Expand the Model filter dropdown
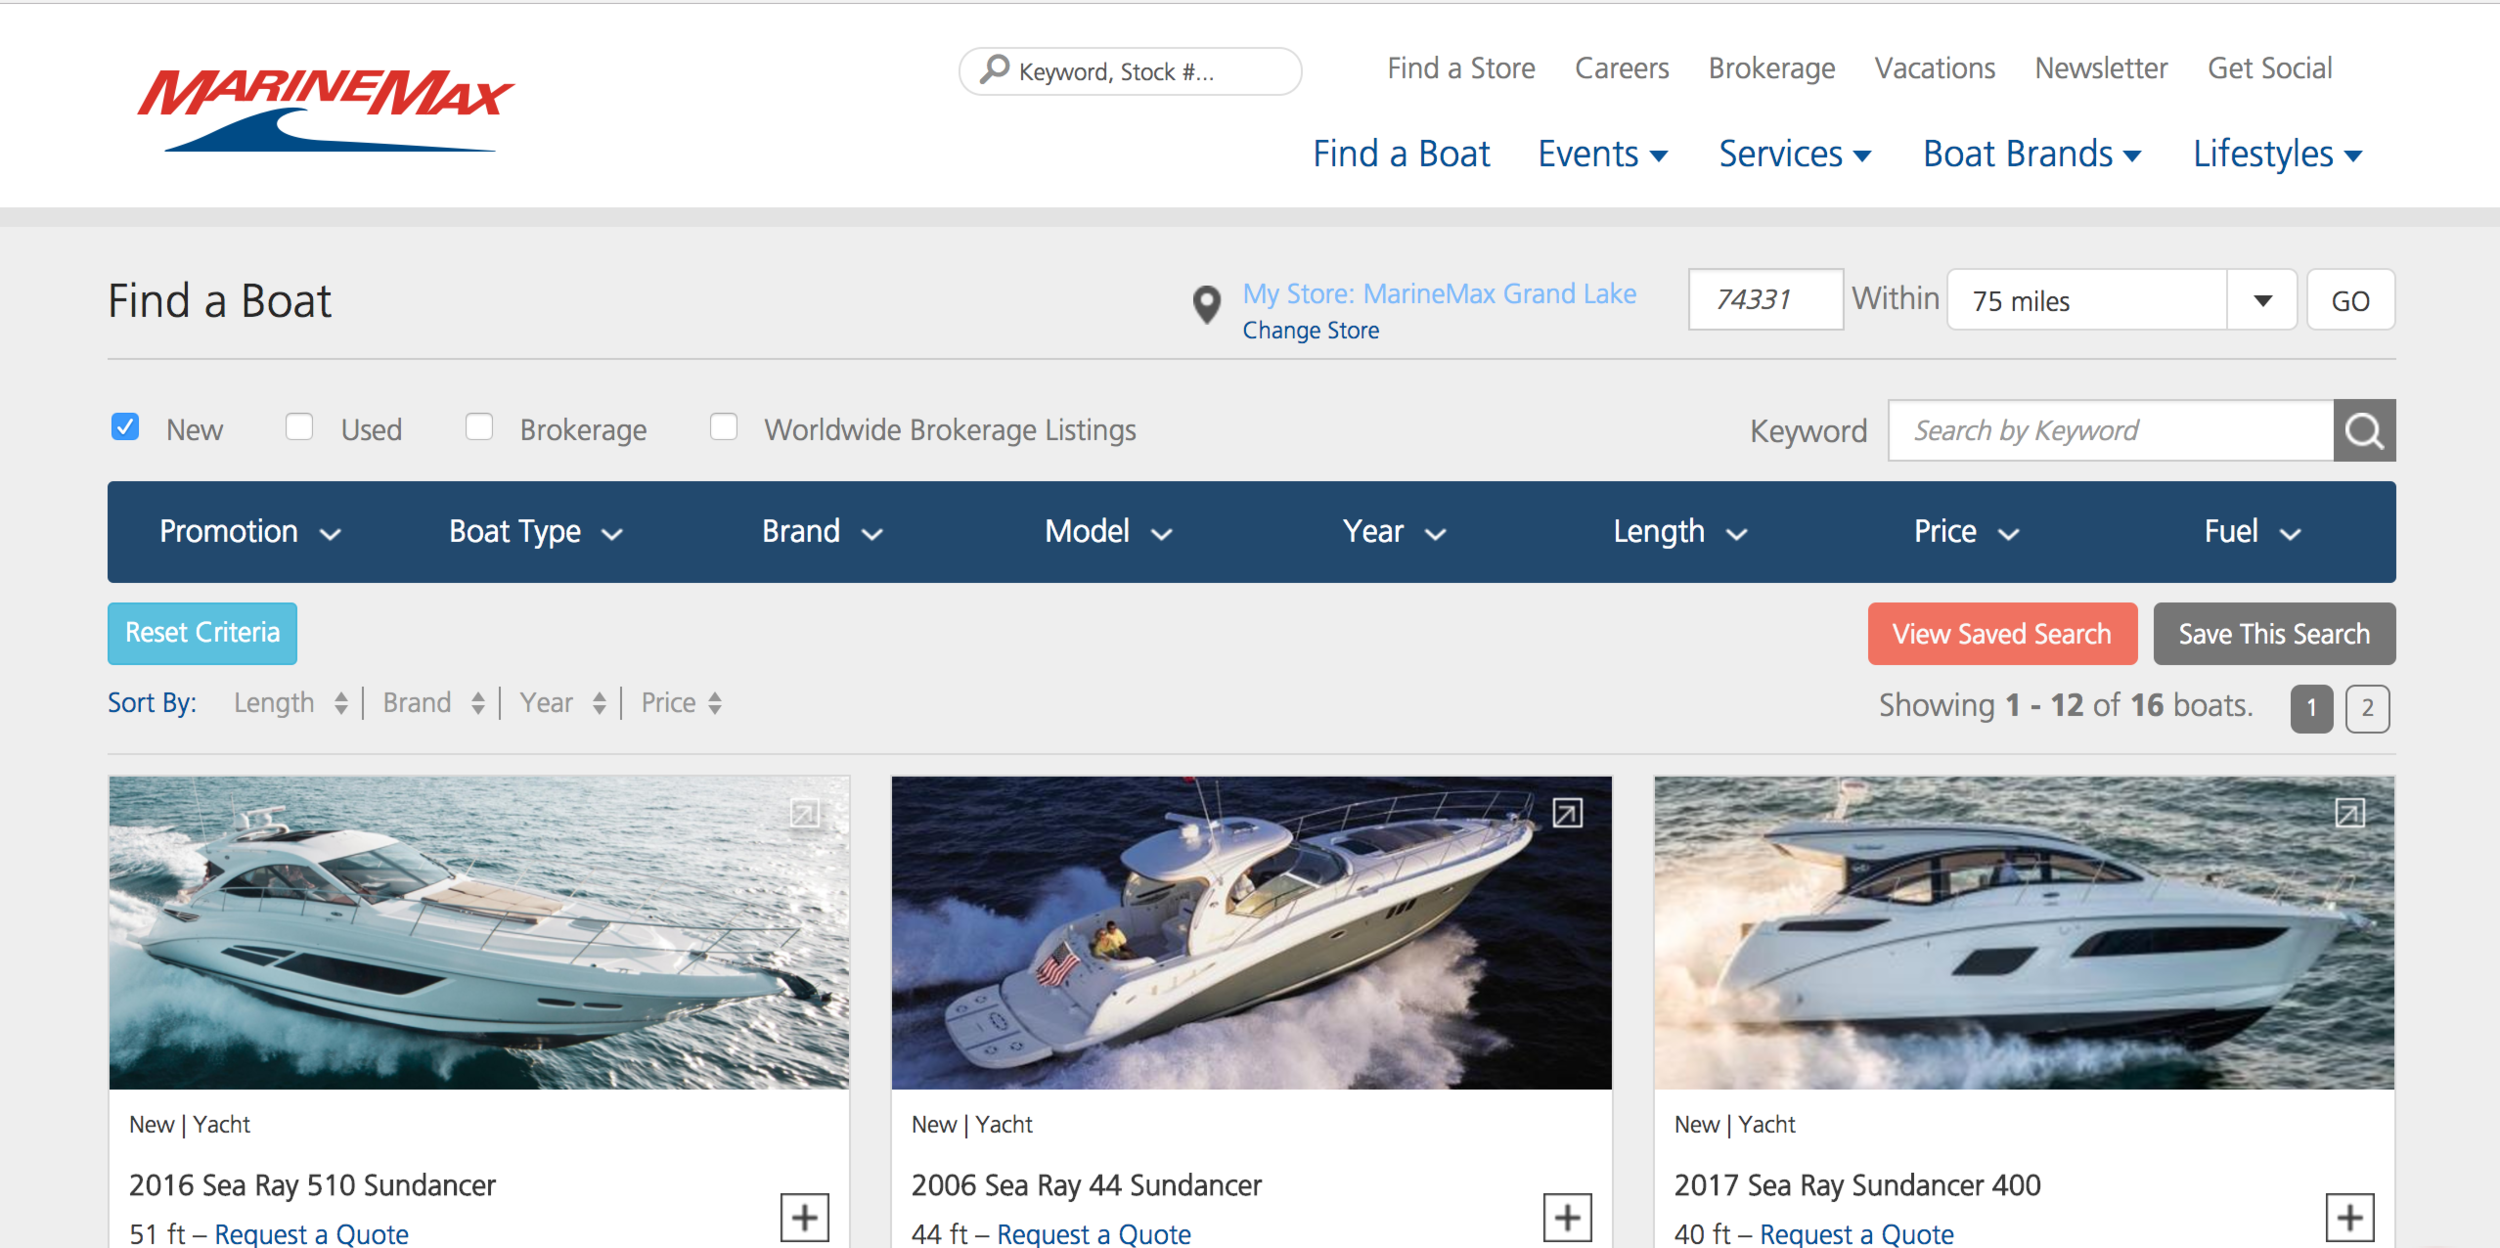The width and height of the screenshot is (2500, 1248). pos(1108,532)
